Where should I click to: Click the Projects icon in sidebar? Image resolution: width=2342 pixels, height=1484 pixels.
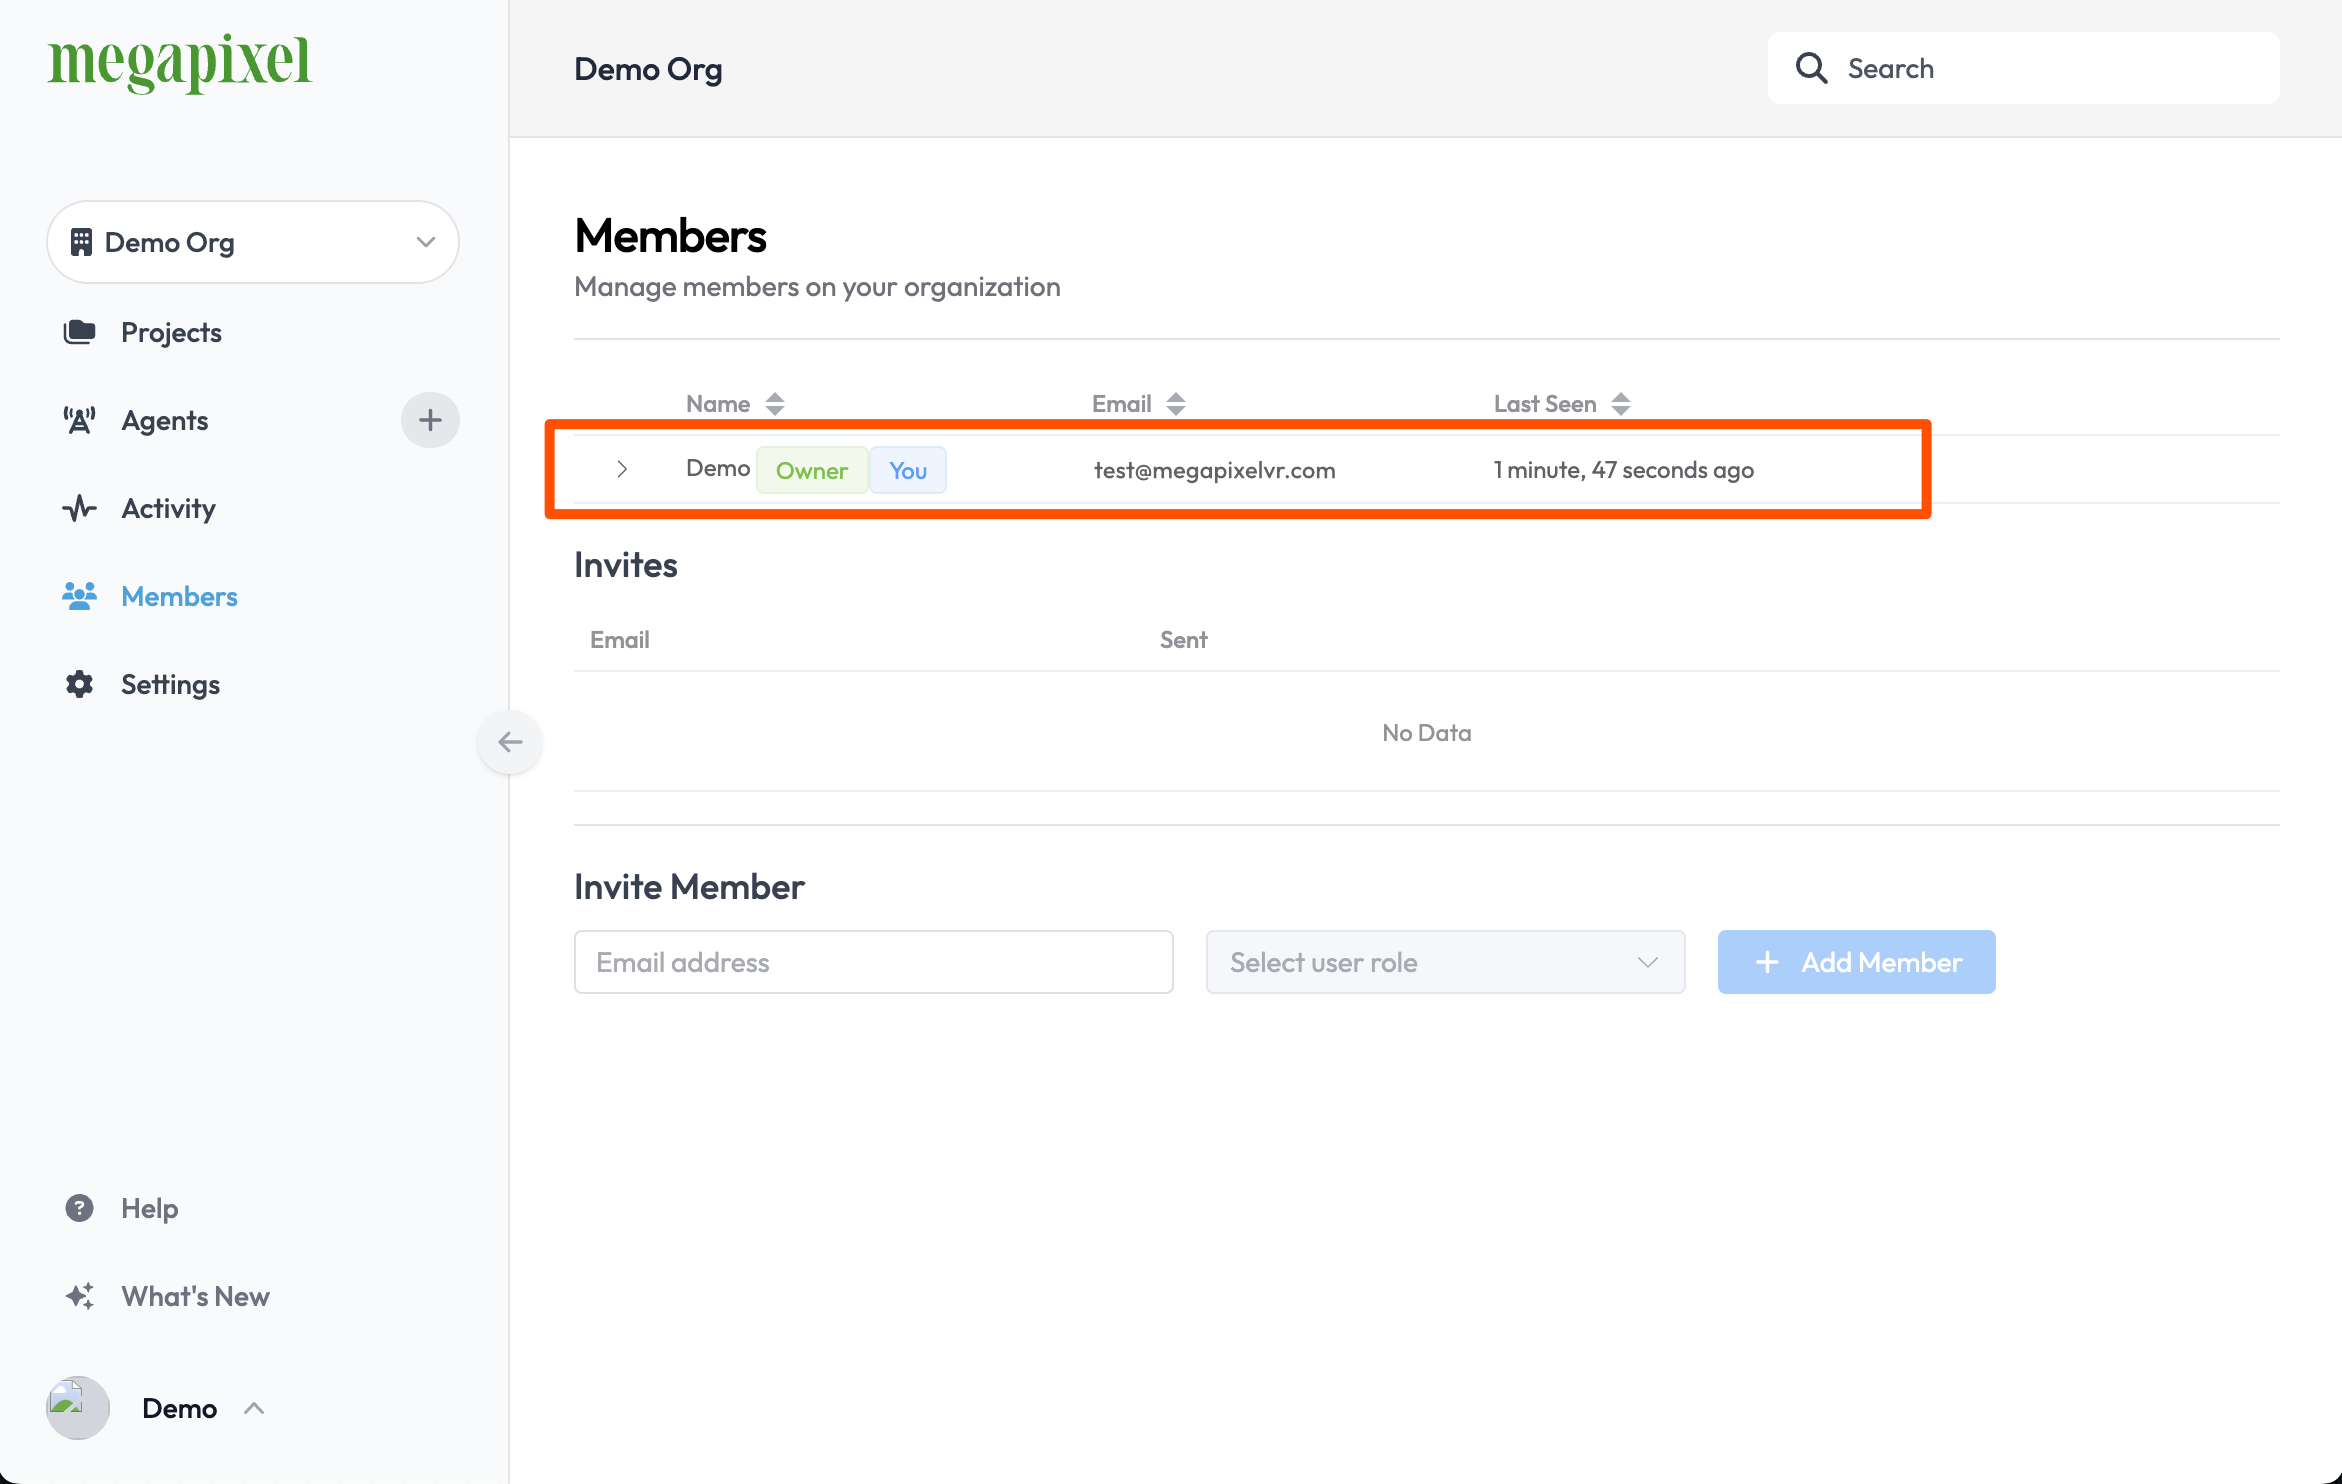pyautogui.click(x=79, y=330)
